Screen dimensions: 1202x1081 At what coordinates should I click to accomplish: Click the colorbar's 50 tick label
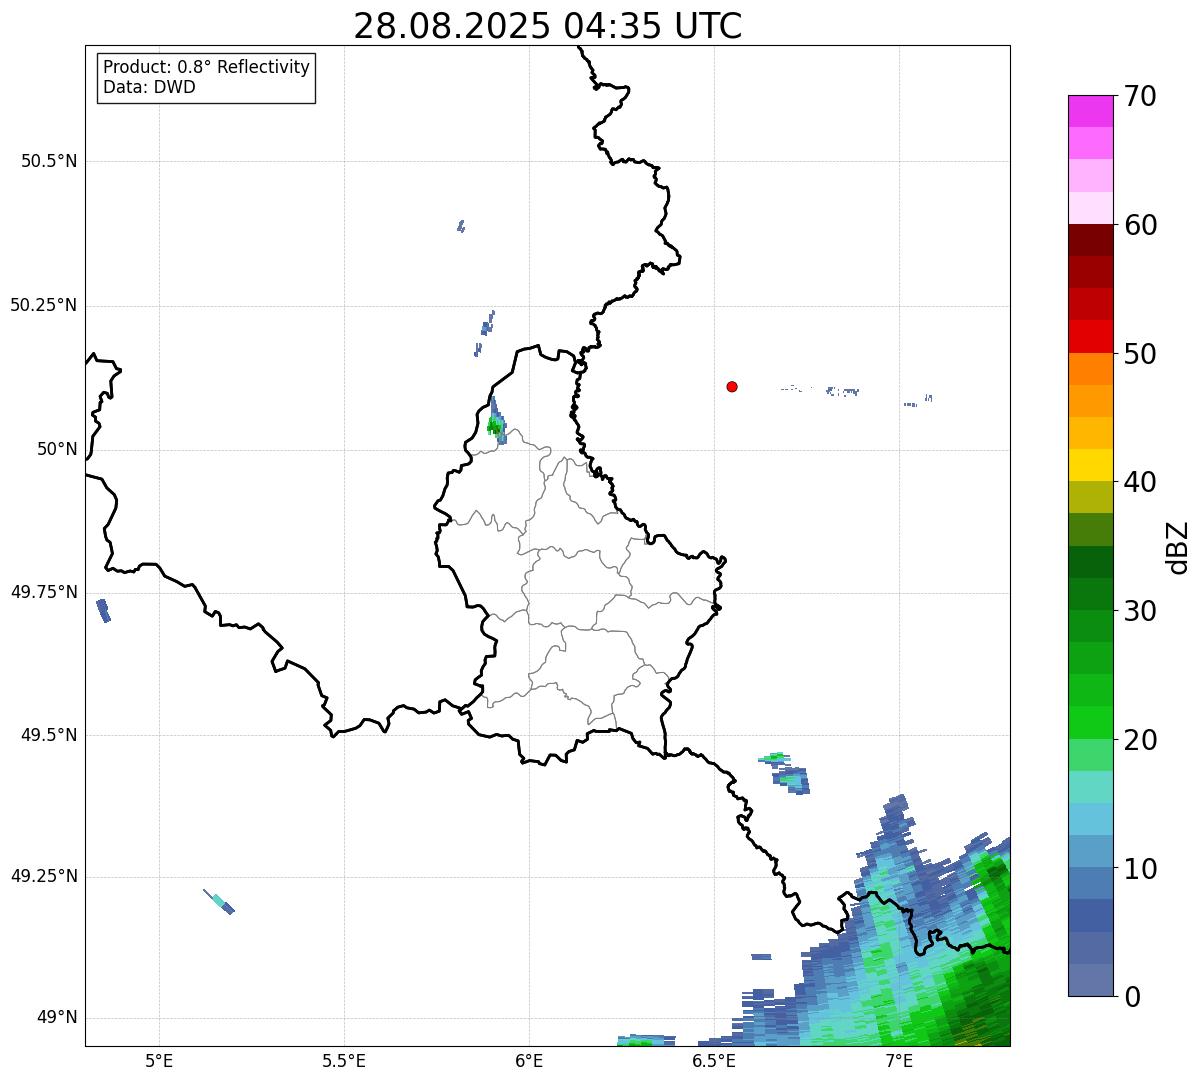point(1140,354)
